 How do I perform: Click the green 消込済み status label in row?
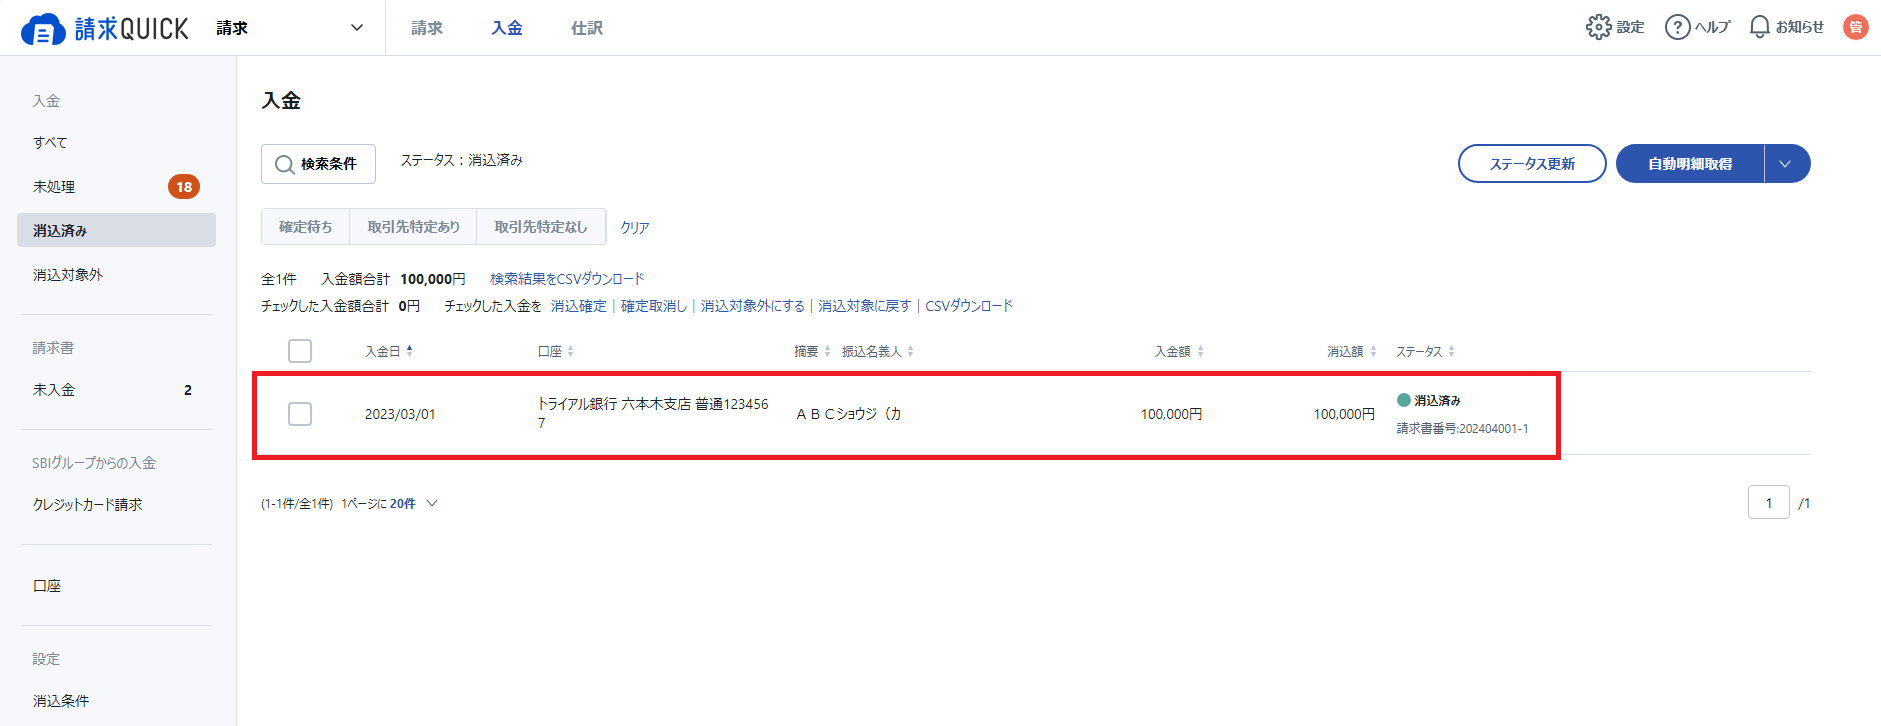(1429, 401)
